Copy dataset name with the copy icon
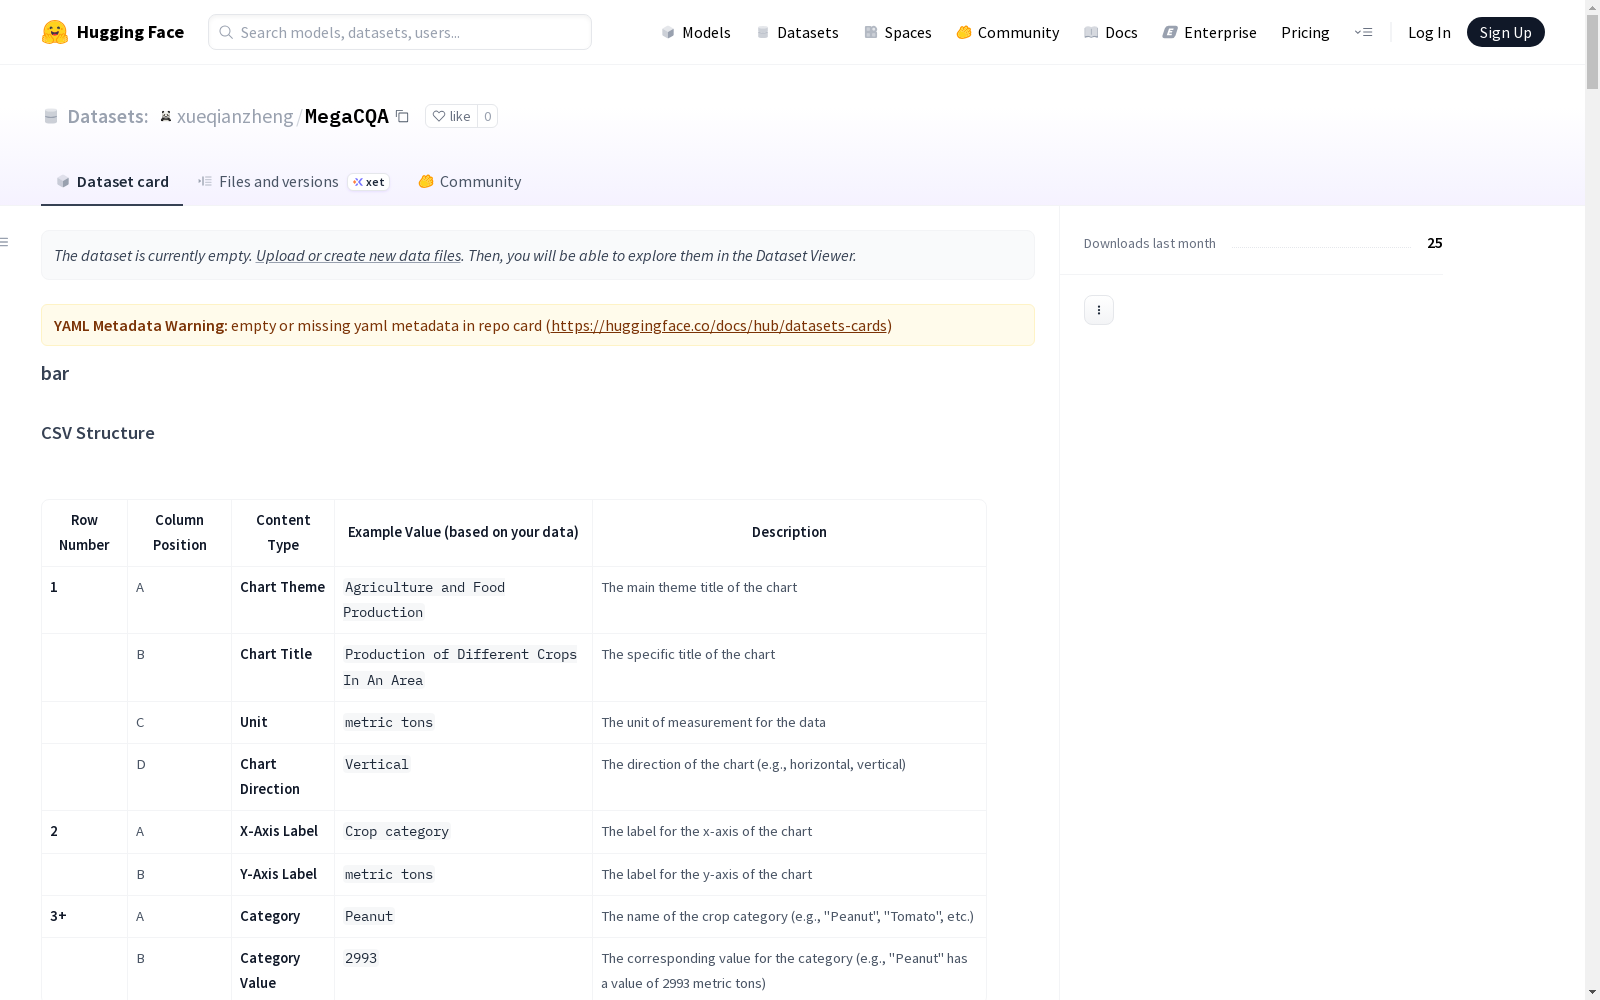 pos(402,116)
